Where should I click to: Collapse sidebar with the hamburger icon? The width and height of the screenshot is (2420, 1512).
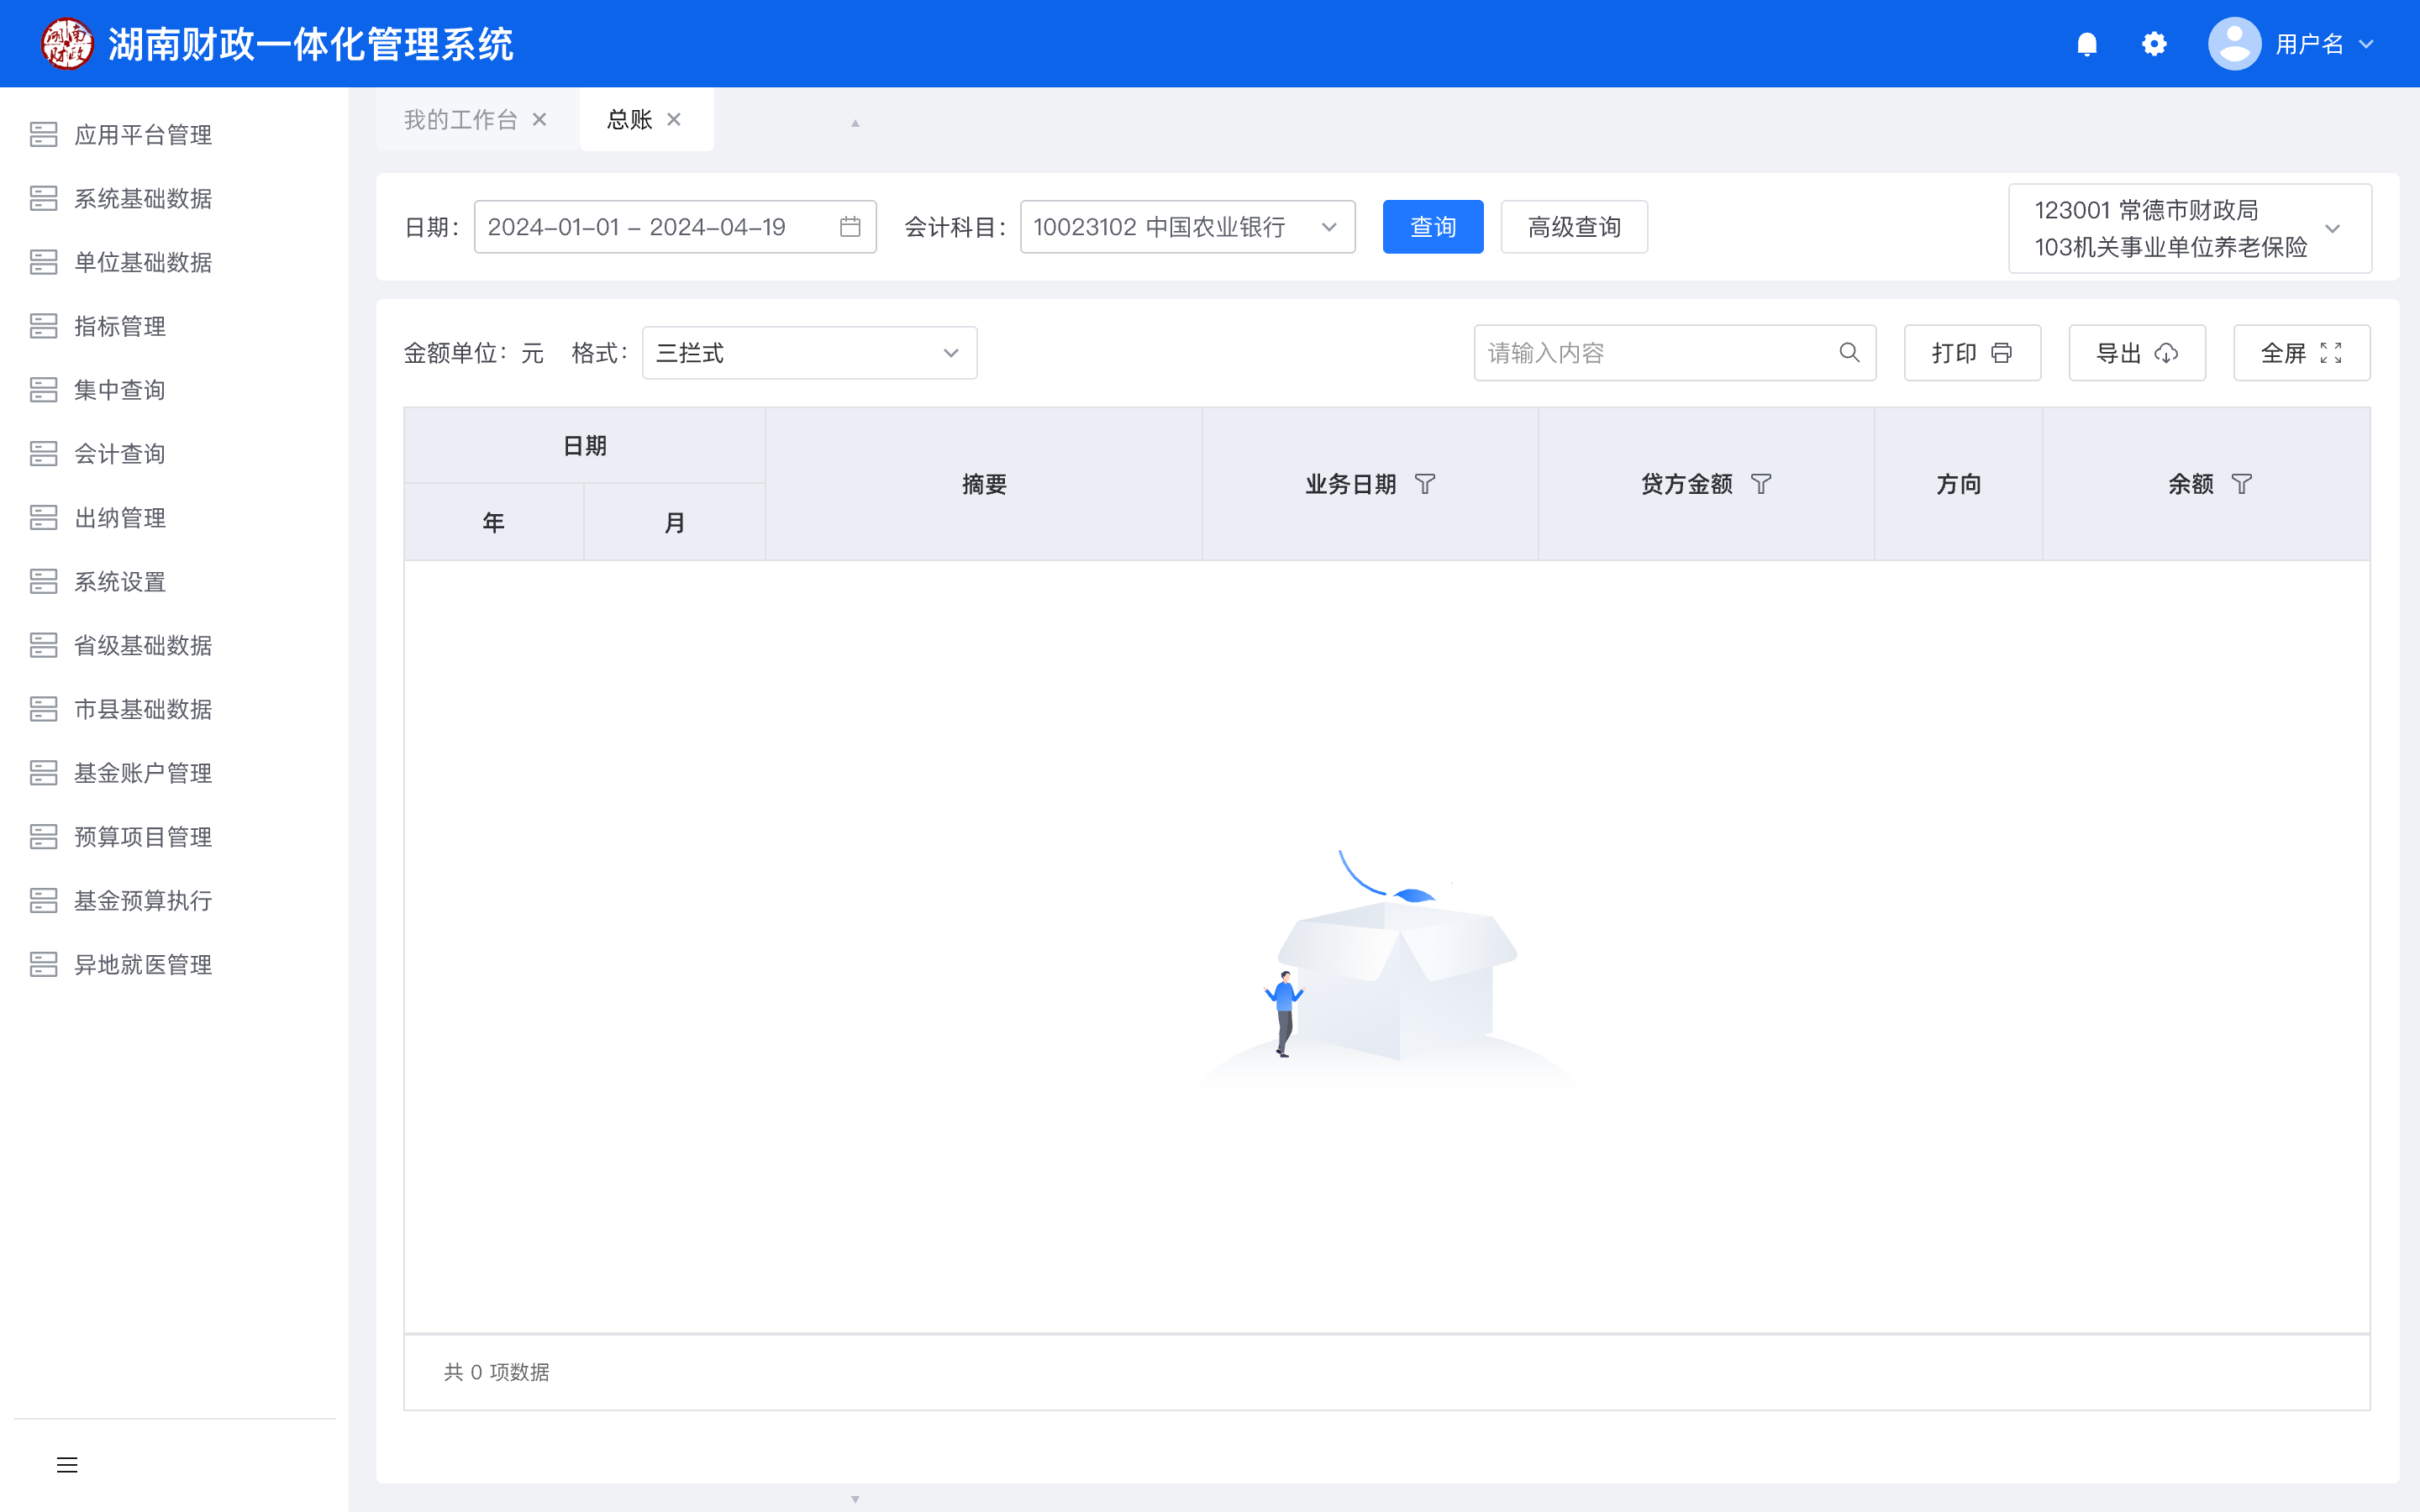pos(67,1465)
